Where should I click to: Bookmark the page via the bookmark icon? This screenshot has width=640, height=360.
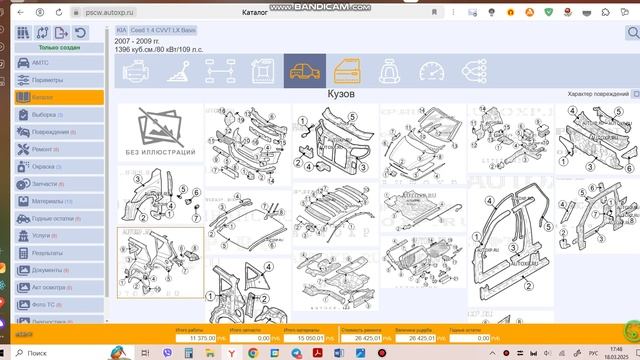(434, 12)
